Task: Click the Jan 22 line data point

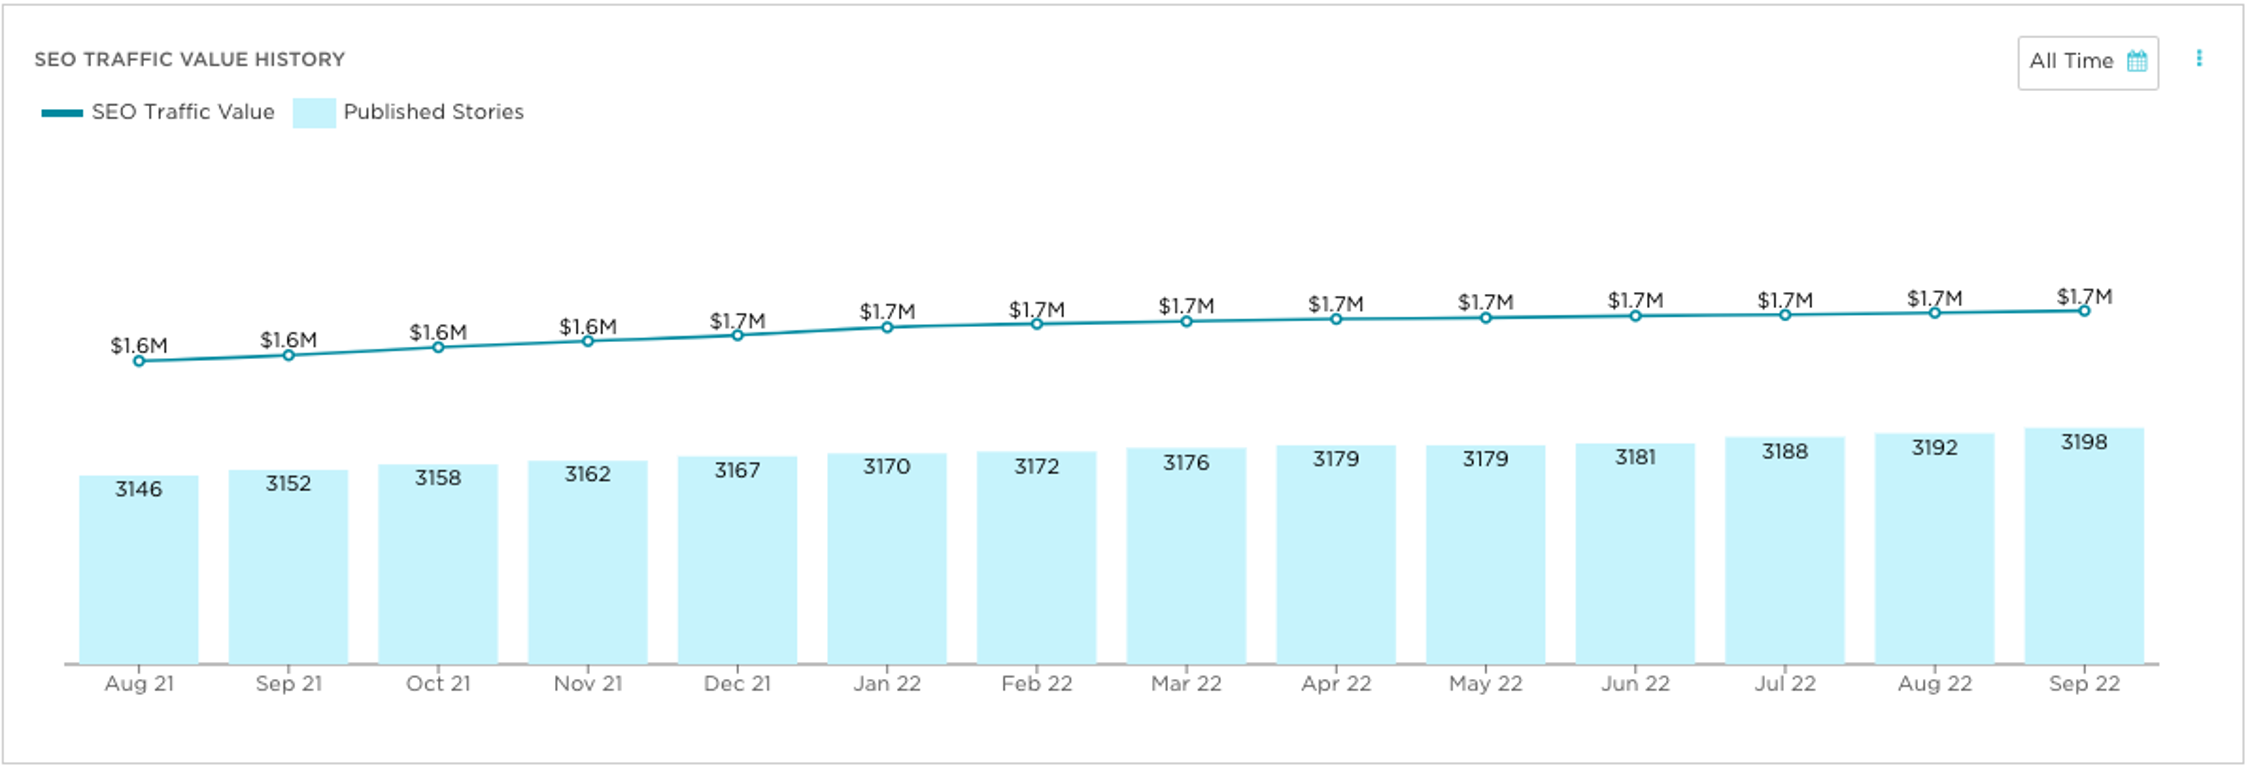Action: 887,327
